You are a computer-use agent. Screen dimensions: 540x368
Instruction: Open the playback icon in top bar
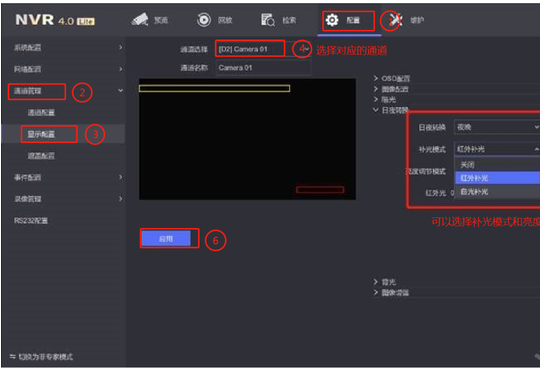coord(204,20)
